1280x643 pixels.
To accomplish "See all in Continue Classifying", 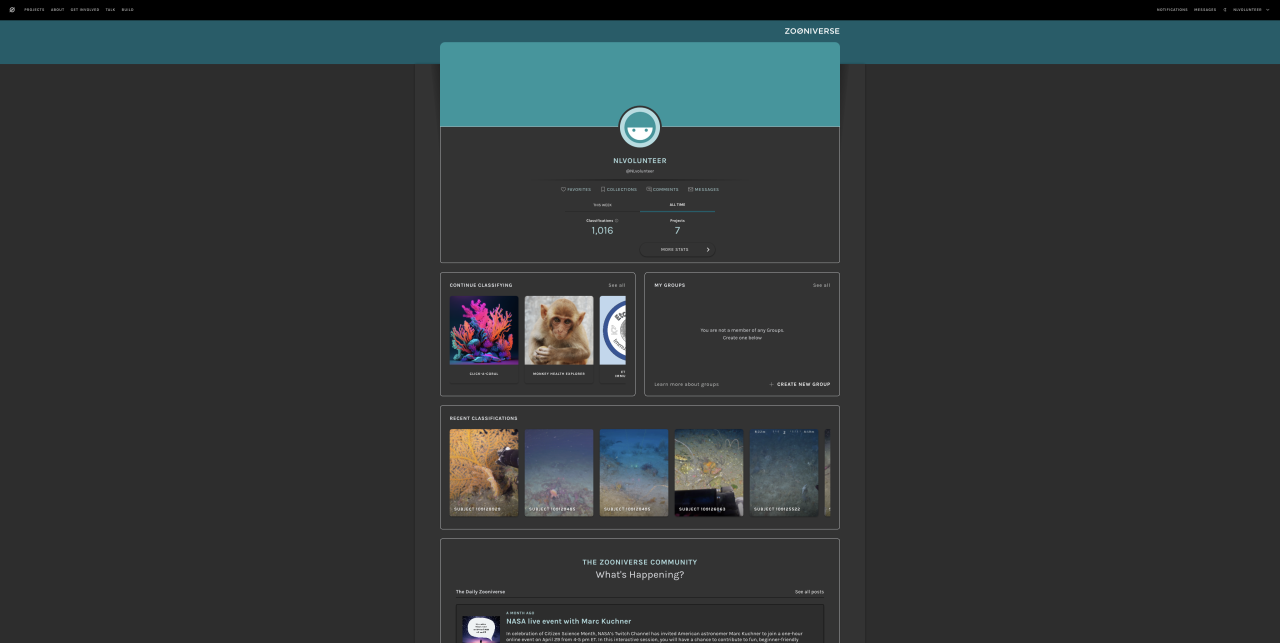I will point(617,285).
